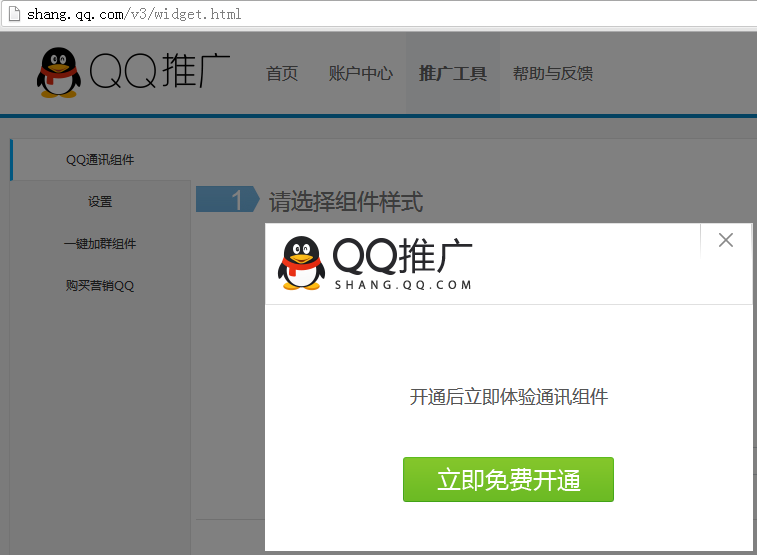
Task: Open 帮助与反馈 in the top navigation
Action: click(x=552, y=73)
